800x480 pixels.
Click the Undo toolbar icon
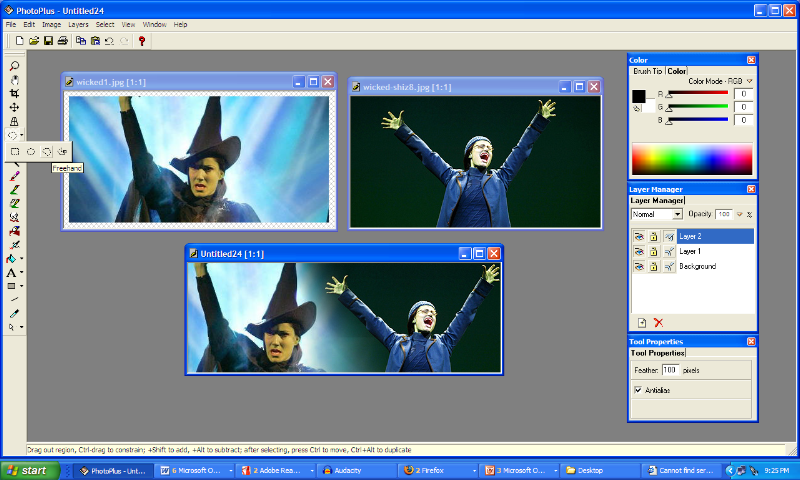coord(109,41)
